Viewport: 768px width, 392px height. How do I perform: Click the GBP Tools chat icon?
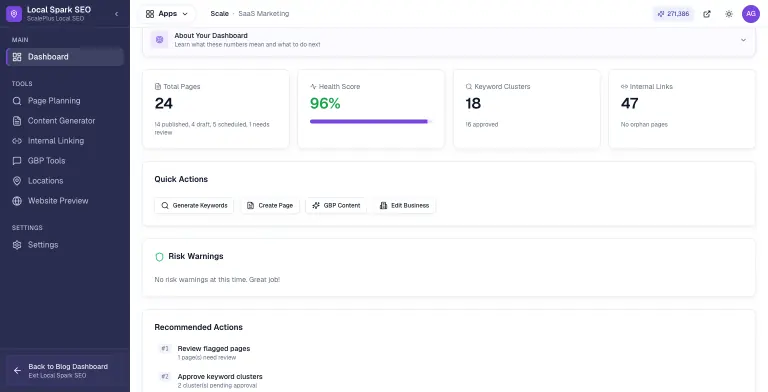pos(17,161)
